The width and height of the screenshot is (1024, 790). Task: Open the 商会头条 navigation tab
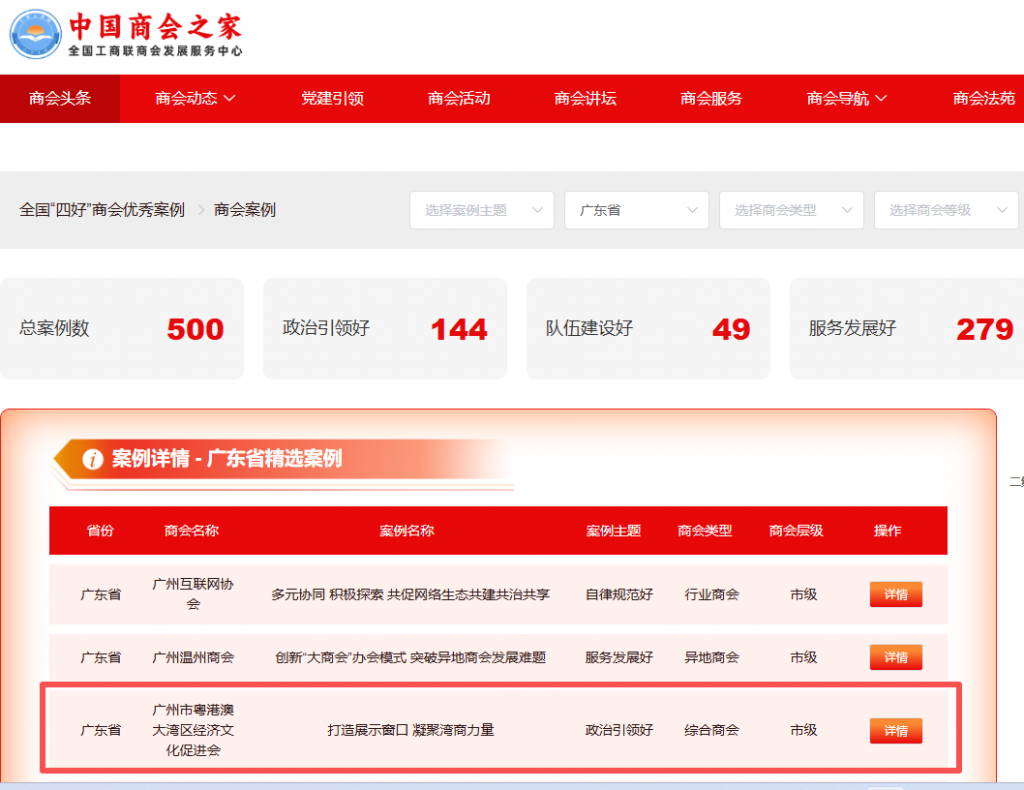click(60, 98)
